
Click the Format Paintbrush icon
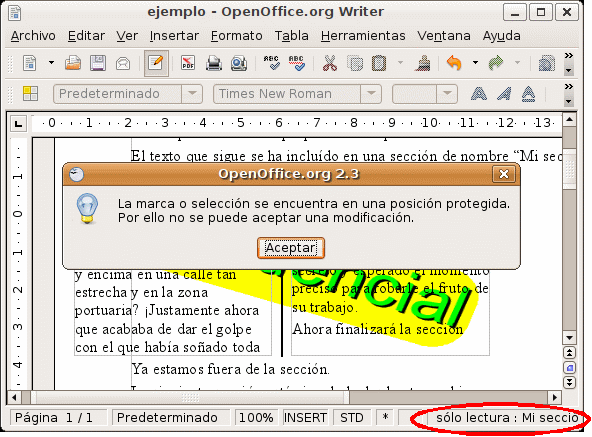click(x=422, y=63)
